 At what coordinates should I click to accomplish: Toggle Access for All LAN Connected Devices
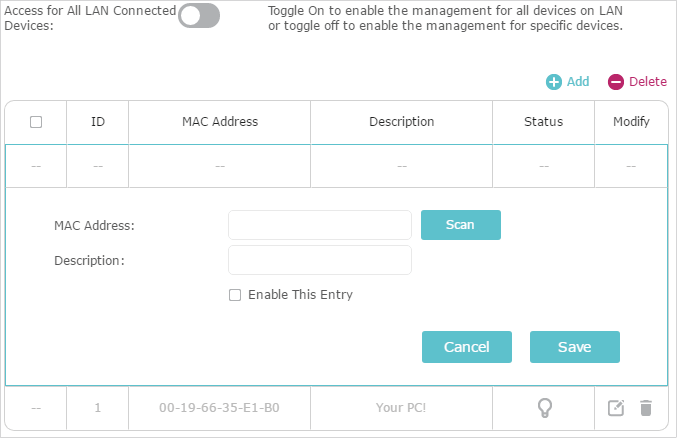click(199, 16)
